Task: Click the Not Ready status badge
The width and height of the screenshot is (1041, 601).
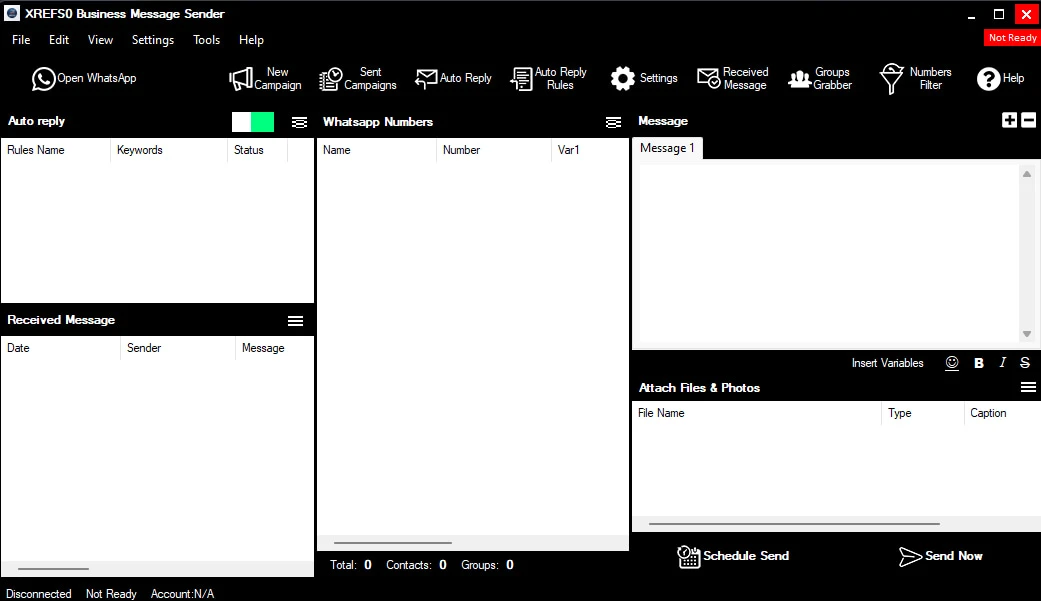Action: (1012, 38)
